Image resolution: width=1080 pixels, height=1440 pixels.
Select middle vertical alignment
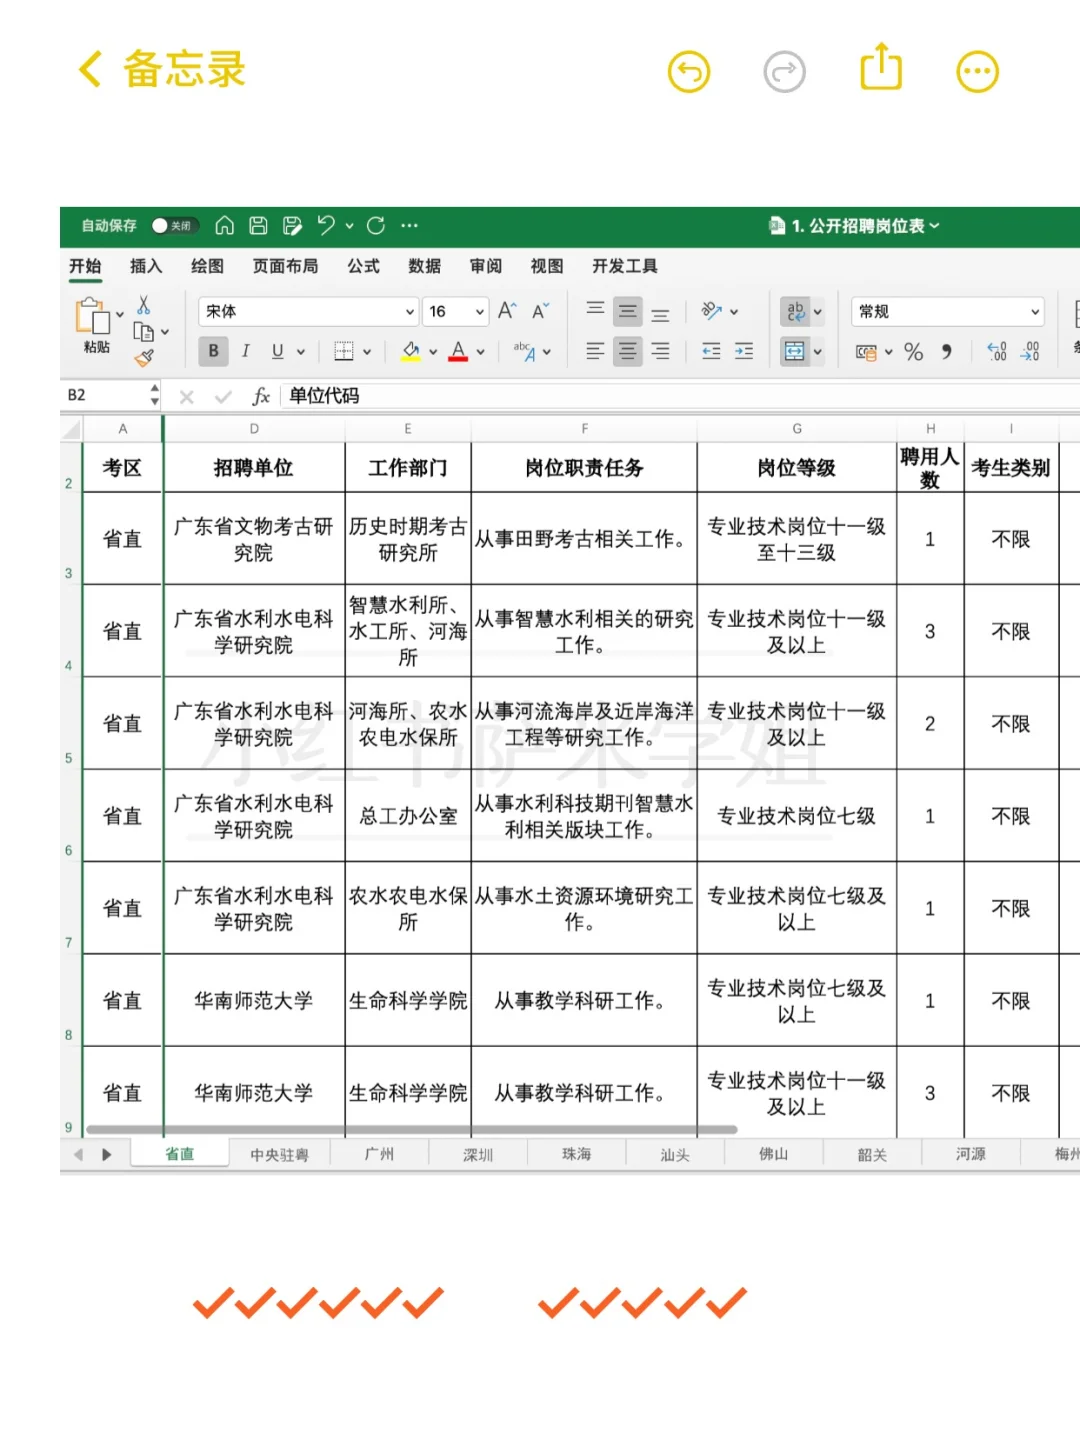tap(627, 312)
